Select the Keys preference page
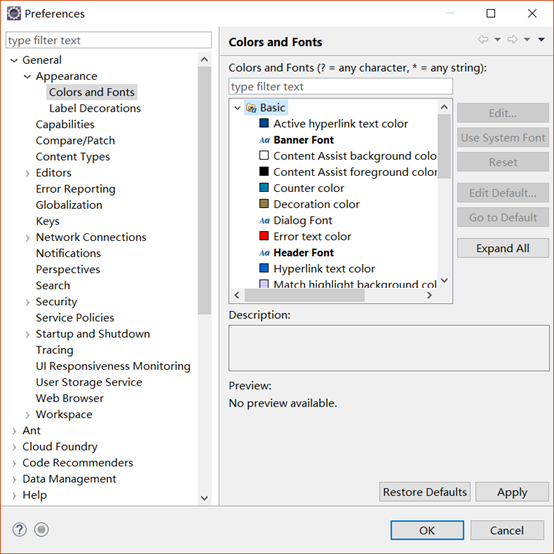 pos(47,221)
